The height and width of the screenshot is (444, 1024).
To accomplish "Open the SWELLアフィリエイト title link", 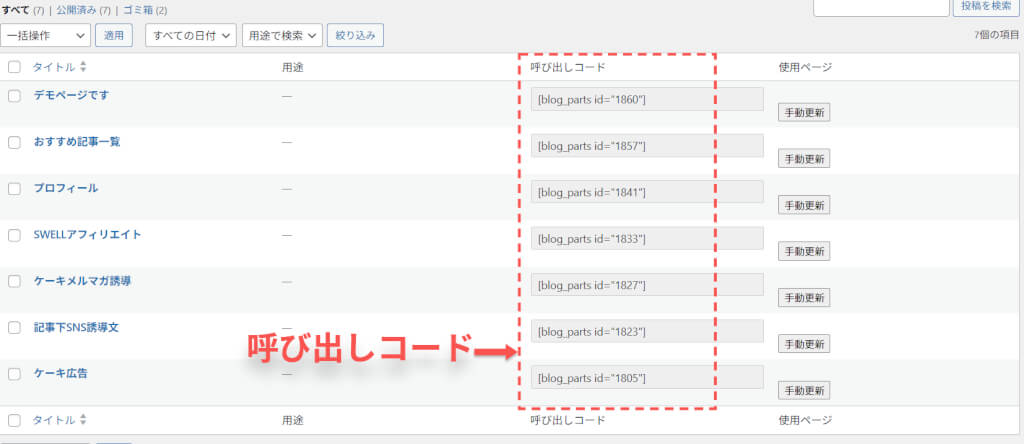I will (x=88, y=235).
